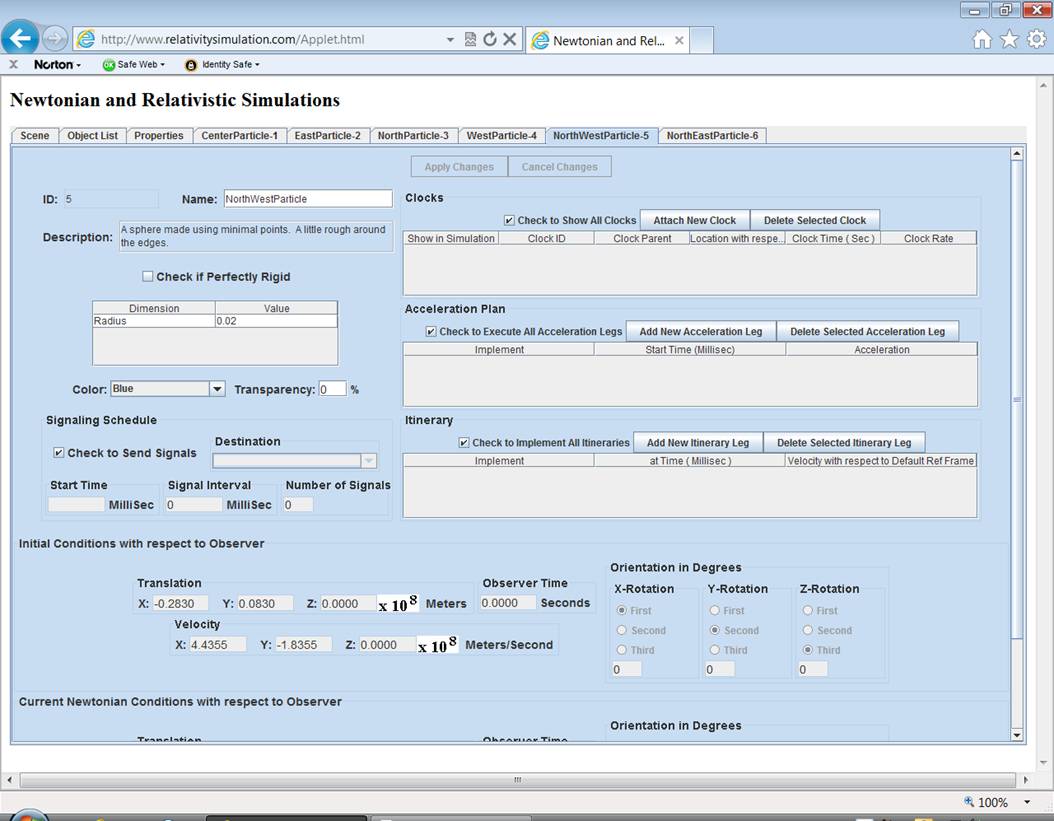Click the Stop loading X icon

tap(509, 40)
